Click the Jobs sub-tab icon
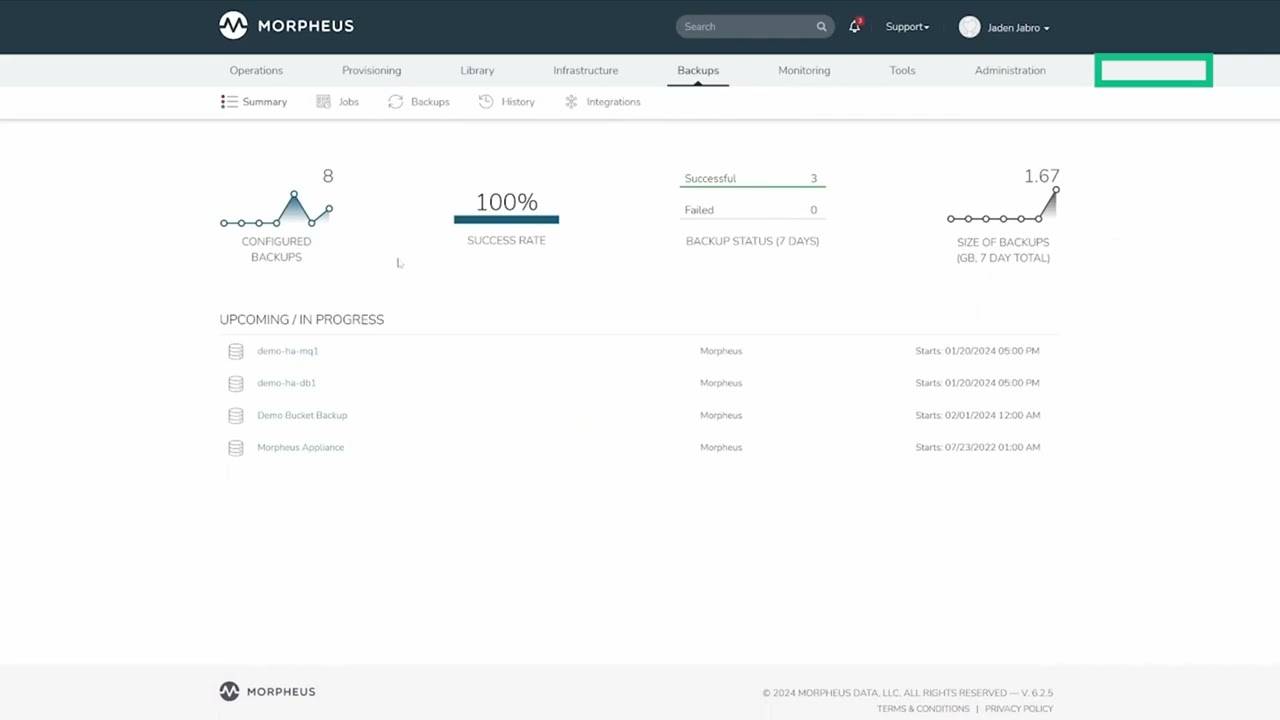Viewport: 1280px width, 720px height. [323, 102]
